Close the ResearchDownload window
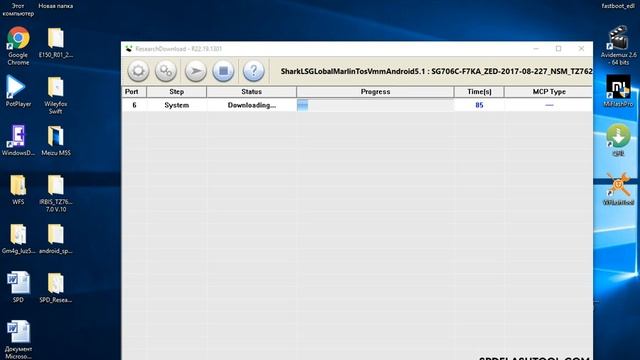Image resolution: width=640 pixels, height=360 pixels. 581,49
